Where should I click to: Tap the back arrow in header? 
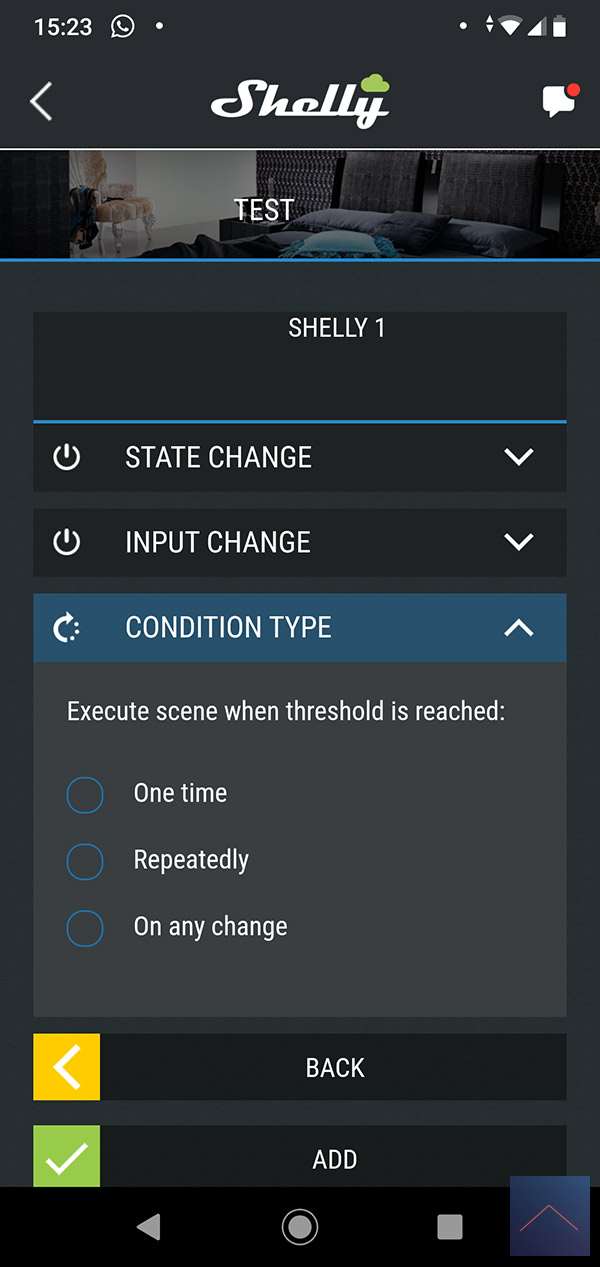pos(41,102)
